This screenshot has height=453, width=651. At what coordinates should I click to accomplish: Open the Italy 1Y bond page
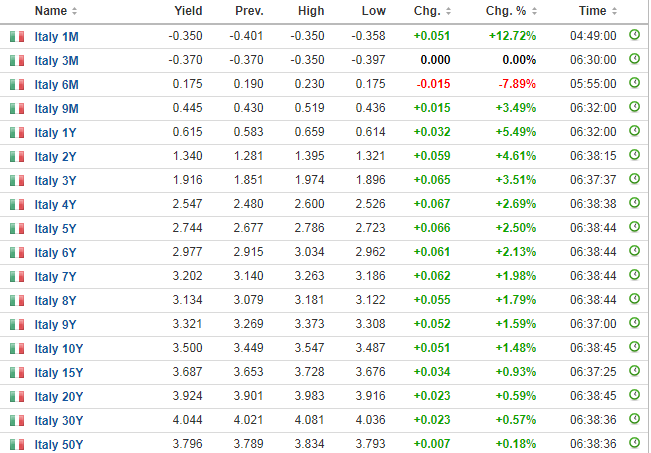(x=55, y=133)
